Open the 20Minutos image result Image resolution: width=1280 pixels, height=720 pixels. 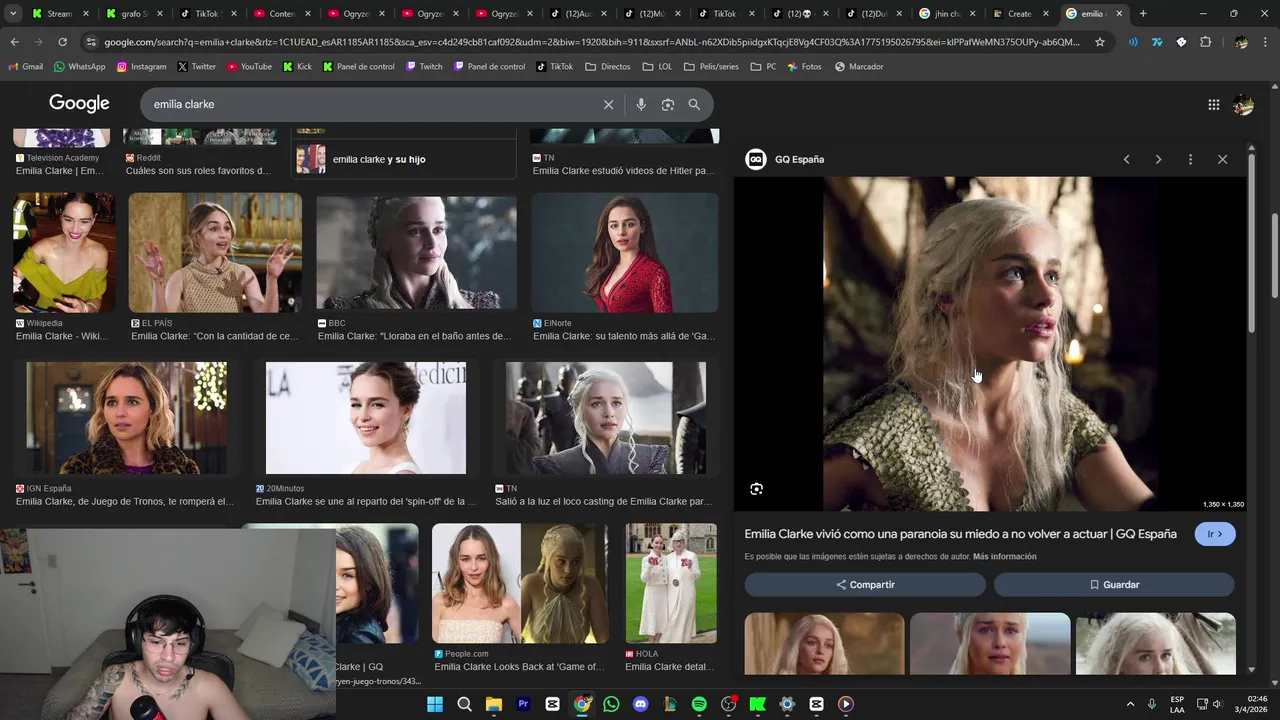click(366, 418)
